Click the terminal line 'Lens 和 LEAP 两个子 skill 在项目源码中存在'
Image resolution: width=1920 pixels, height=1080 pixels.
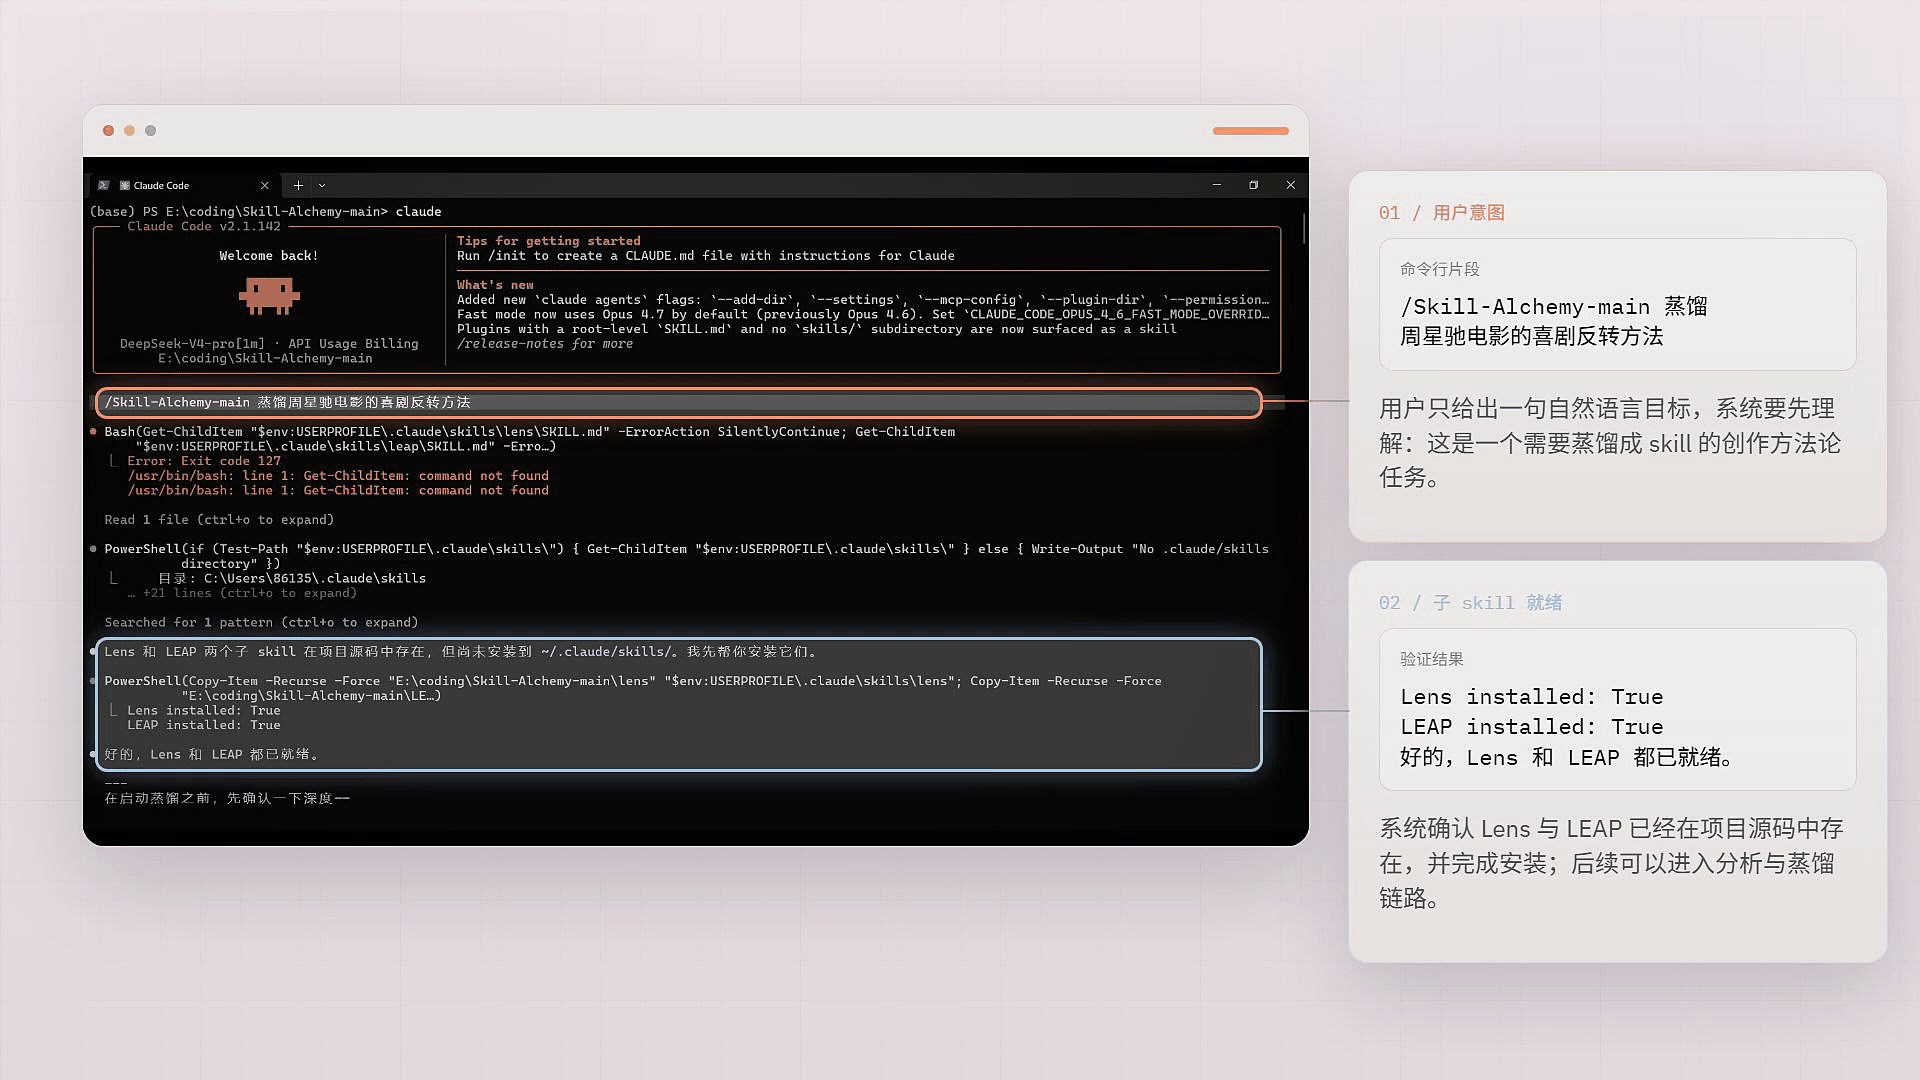coord(462,652)
